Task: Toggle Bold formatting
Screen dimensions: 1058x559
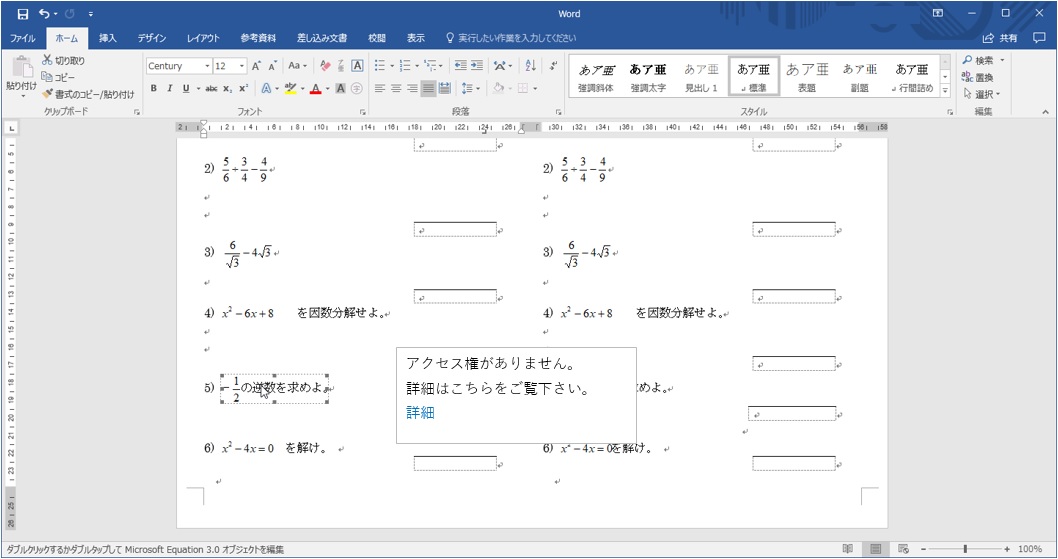Action: 154,89
